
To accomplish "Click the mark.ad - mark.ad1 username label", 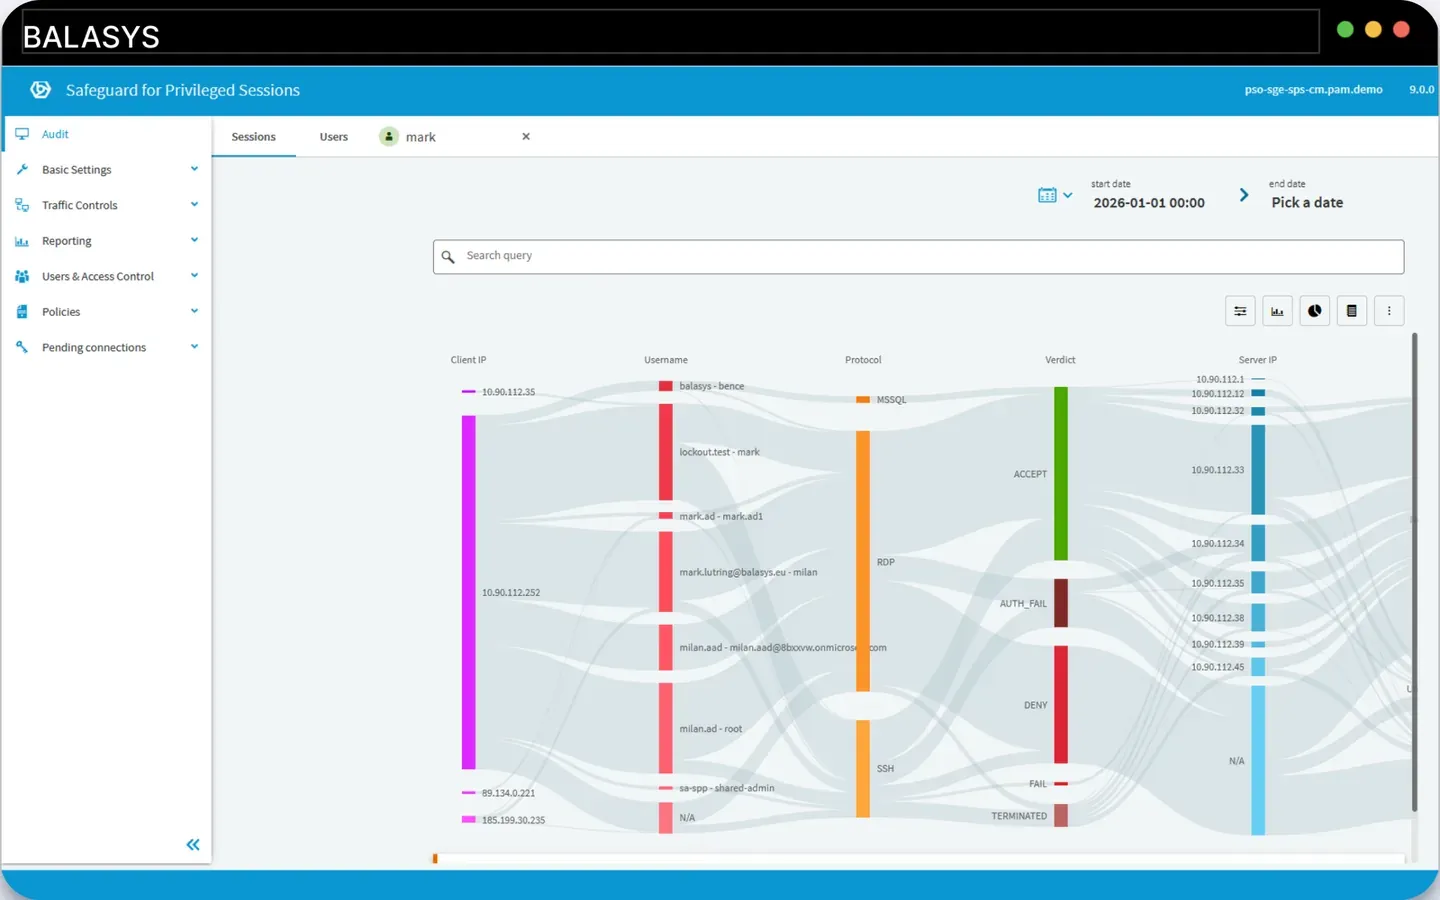I will tap(721, 517).
